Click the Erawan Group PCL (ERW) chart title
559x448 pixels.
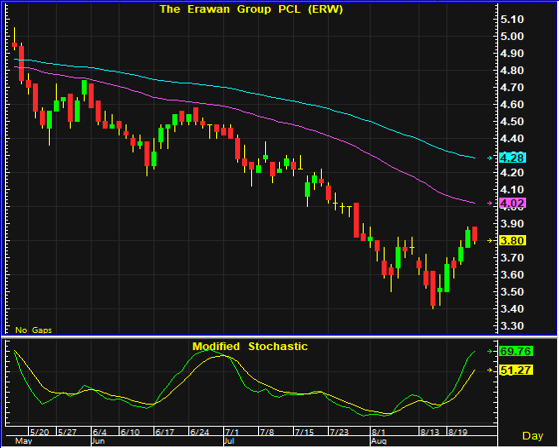click(251, 9)
